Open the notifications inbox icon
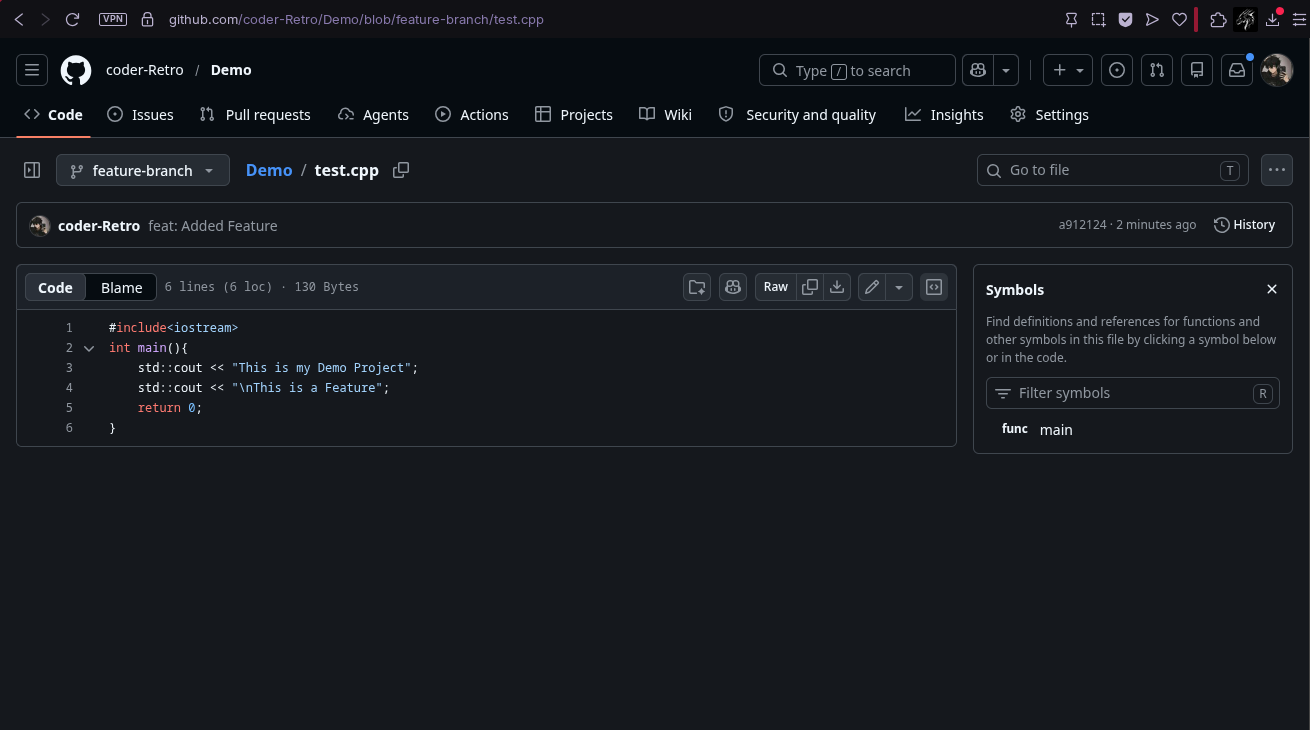Viewport: 1310px width, 730px height. coord(1237,70)
